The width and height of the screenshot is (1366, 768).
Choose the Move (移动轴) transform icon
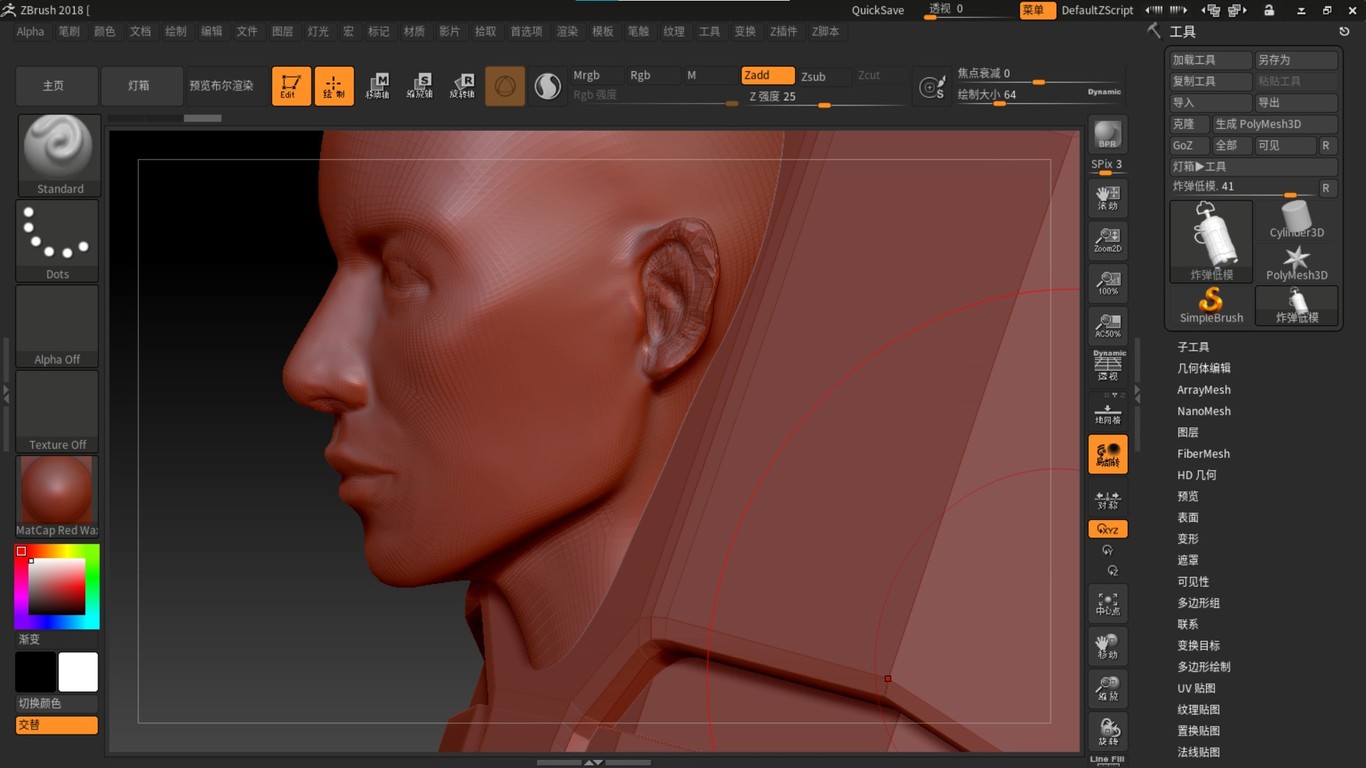pyautogui.click(x=378, y=86)
